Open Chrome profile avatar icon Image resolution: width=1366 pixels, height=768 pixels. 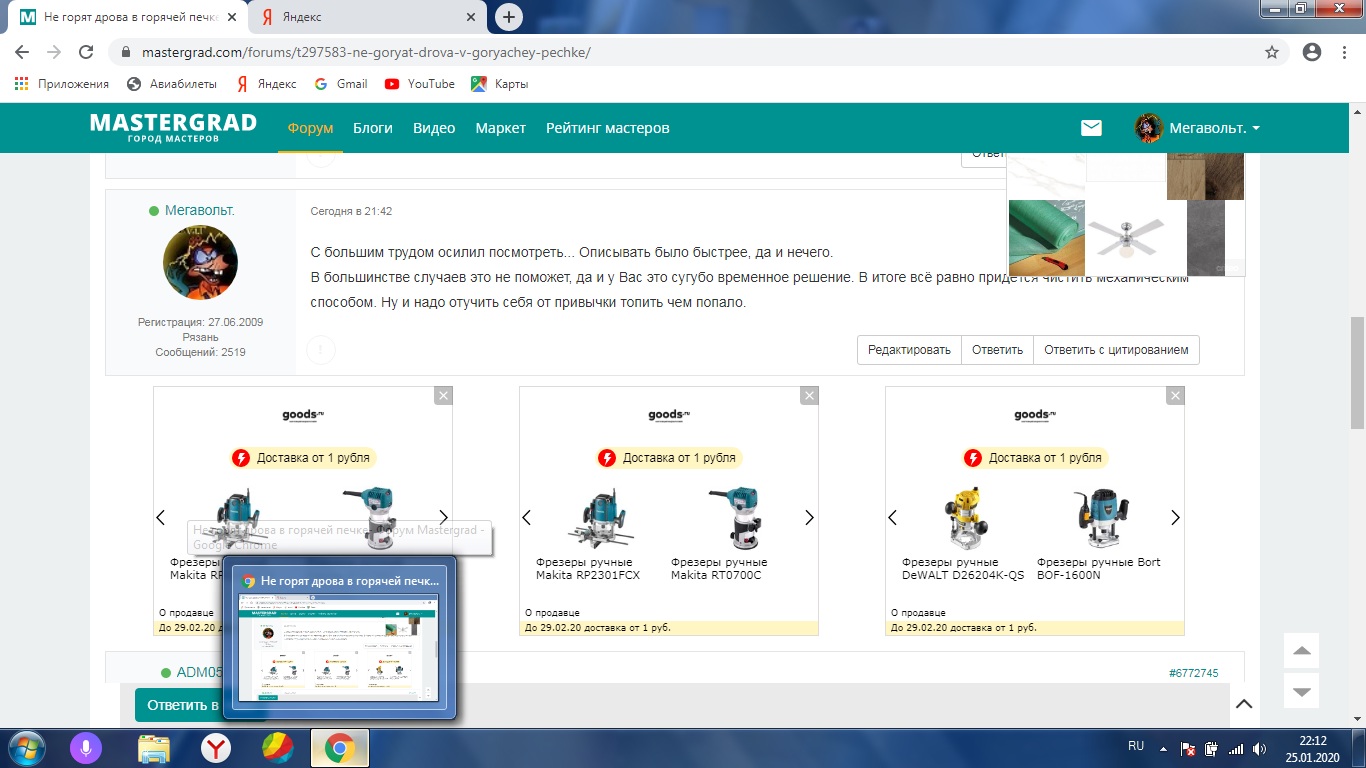[1311, 52]
